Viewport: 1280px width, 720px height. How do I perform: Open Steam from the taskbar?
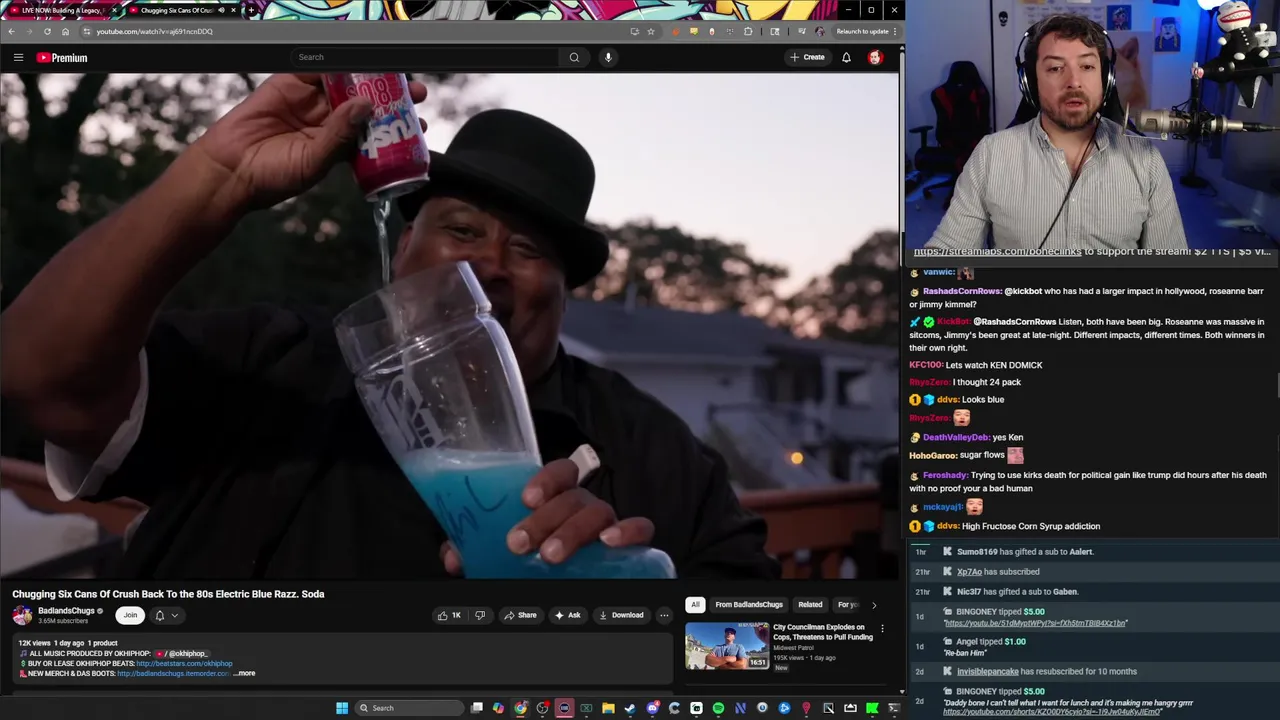point(629,708)
